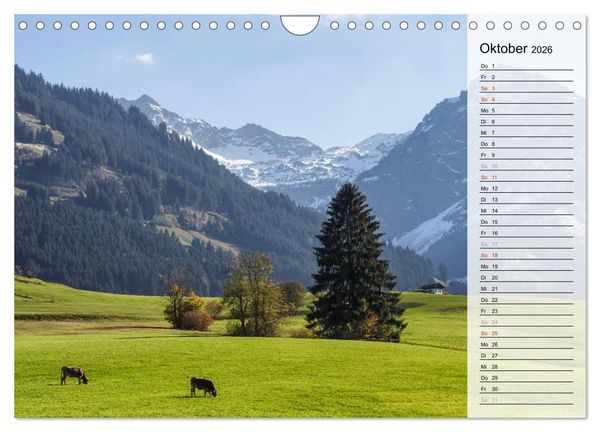The width and height of the screenshot is (600, 432).
Task: Select the "Fr 23" calendar row
Action: point(526,311)
